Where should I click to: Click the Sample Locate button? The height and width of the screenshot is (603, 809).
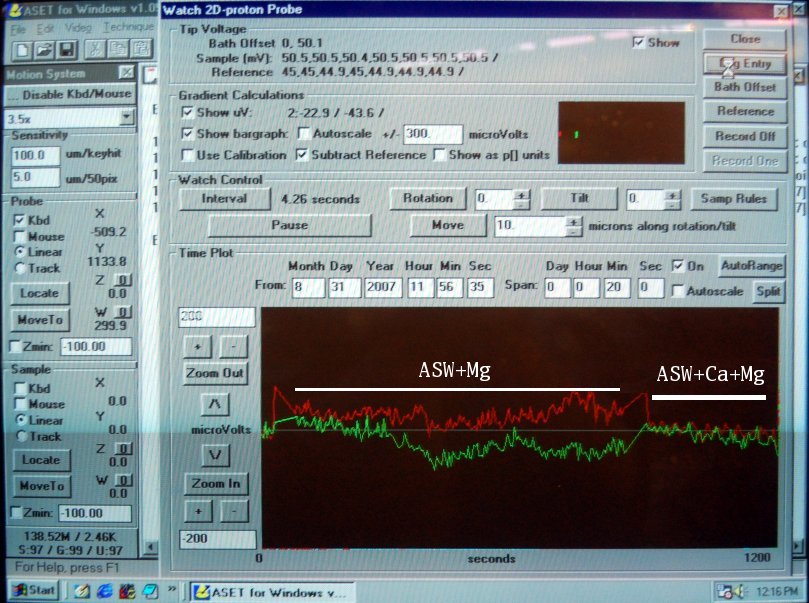pyautogui.click(x=41, y=460)
